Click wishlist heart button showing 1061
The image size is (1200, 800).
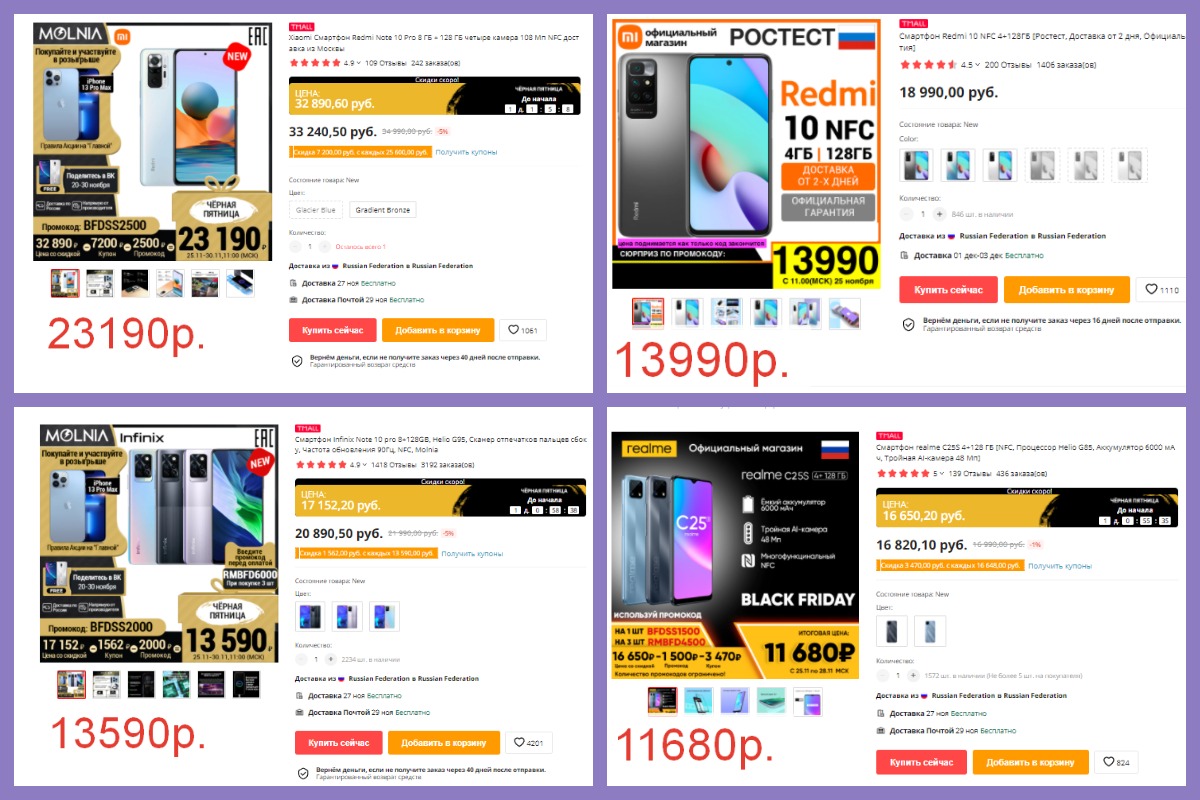coord(524,330)
